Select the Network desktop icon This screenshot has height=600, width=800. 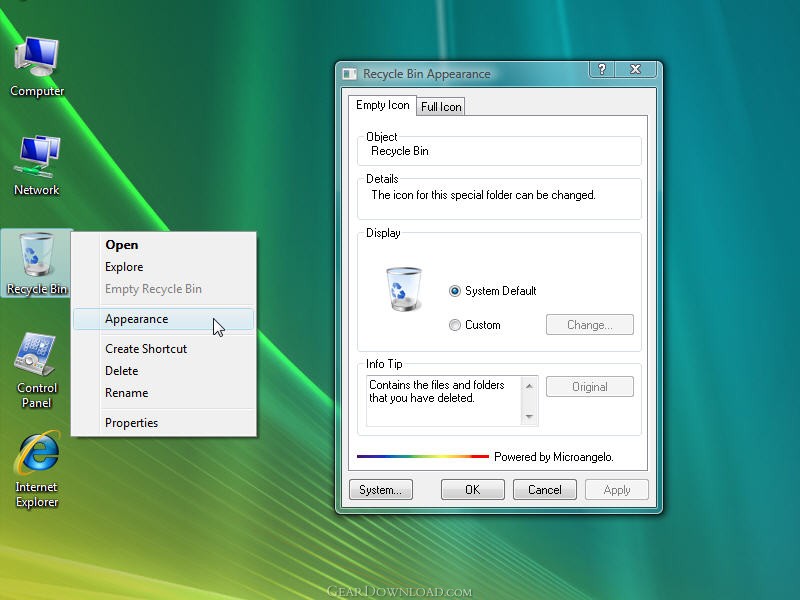(37, 165)
